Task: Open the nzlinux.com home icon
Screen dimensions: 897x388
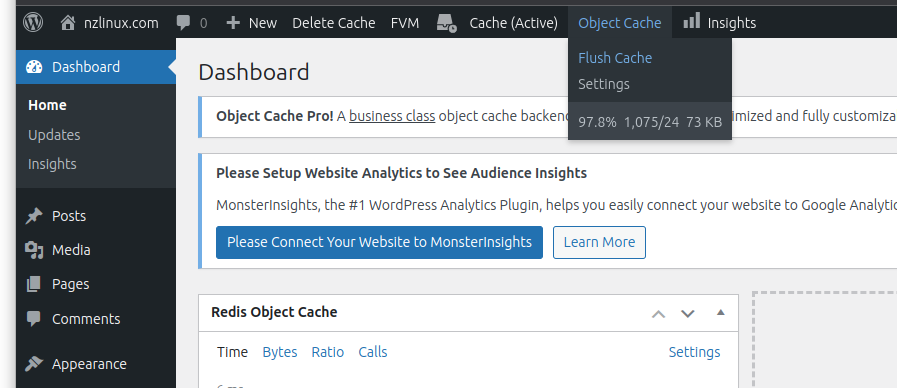Action: [68, 22]
